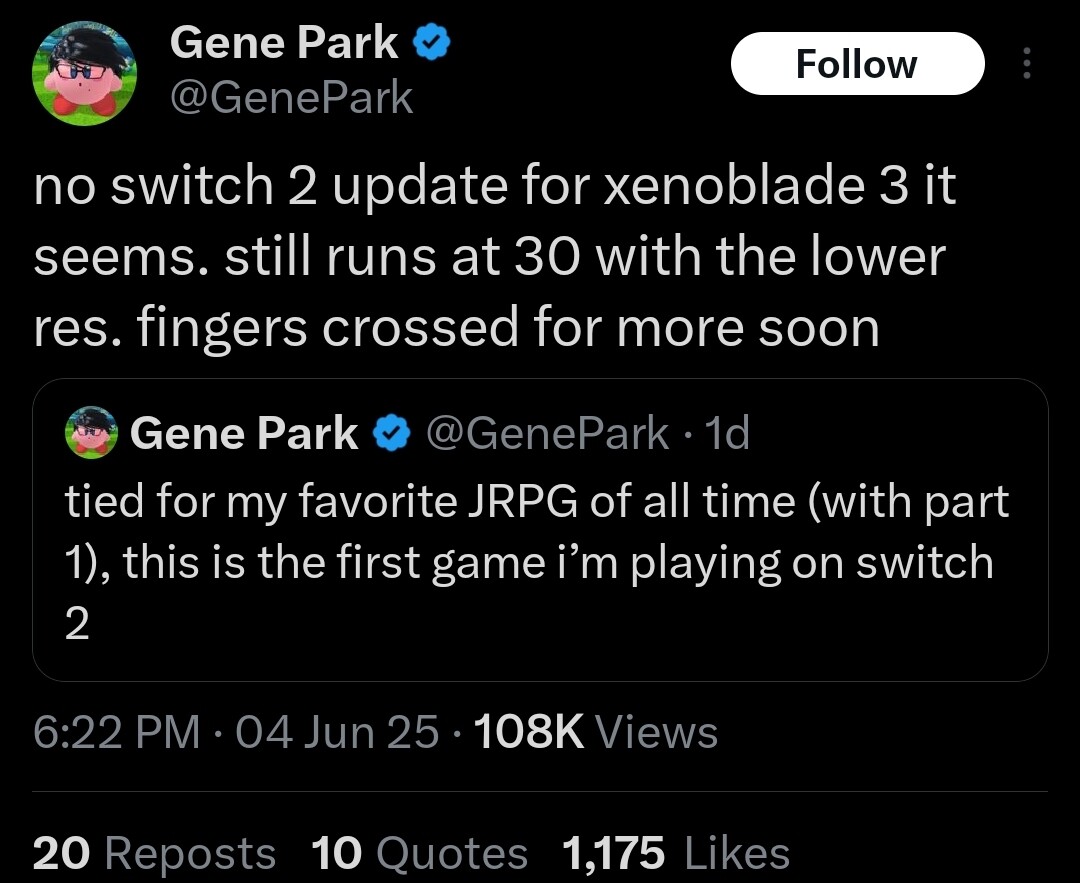Viewport: 1080px width, 883px height.
Task: Follow Gene Park
Action: point(856,64)
